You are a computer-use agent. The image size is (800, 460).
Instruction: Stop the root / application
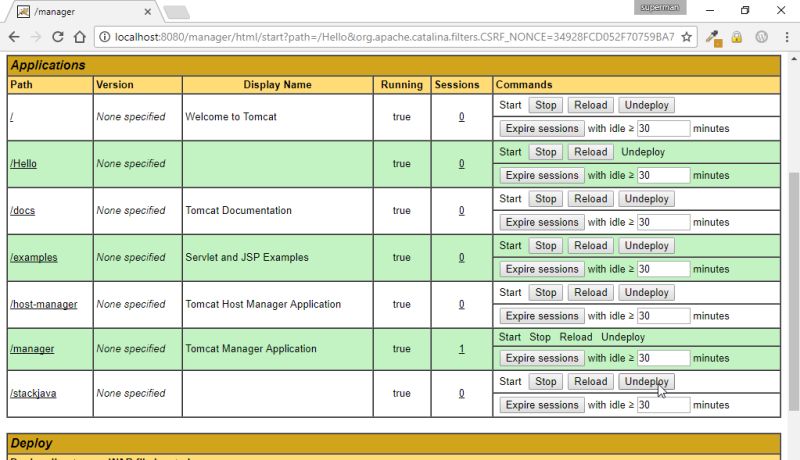tap(545, 105)
